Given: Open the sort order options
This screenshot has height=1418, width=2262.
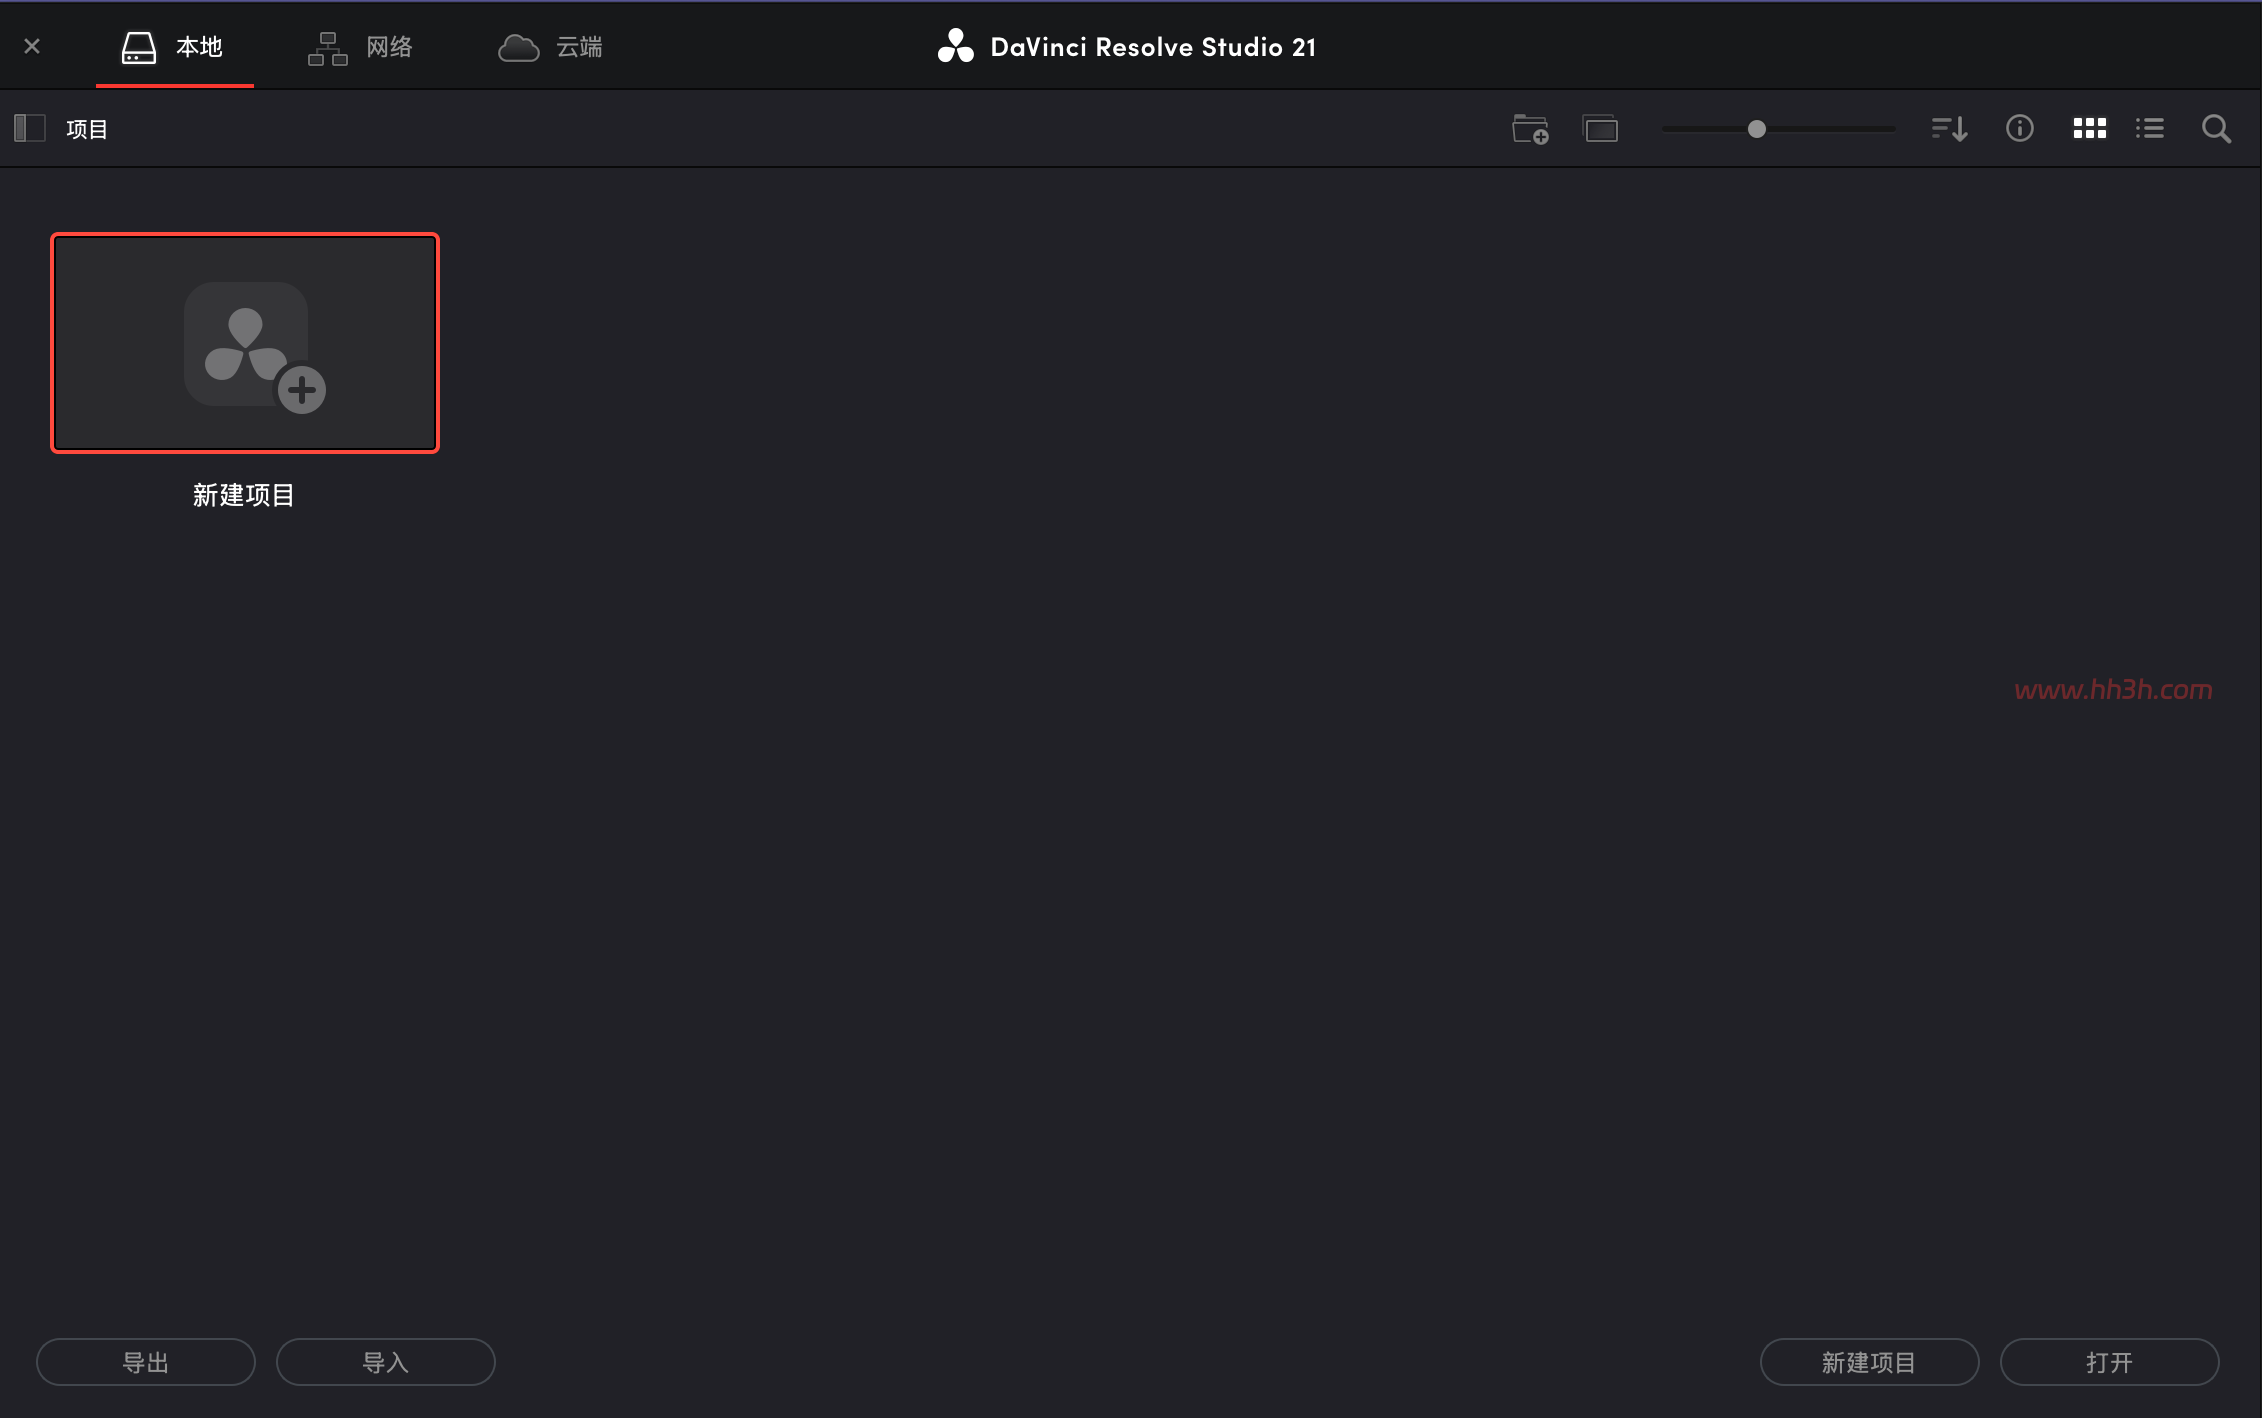Looking at the screenshot, I should [x=1949, y=129].
